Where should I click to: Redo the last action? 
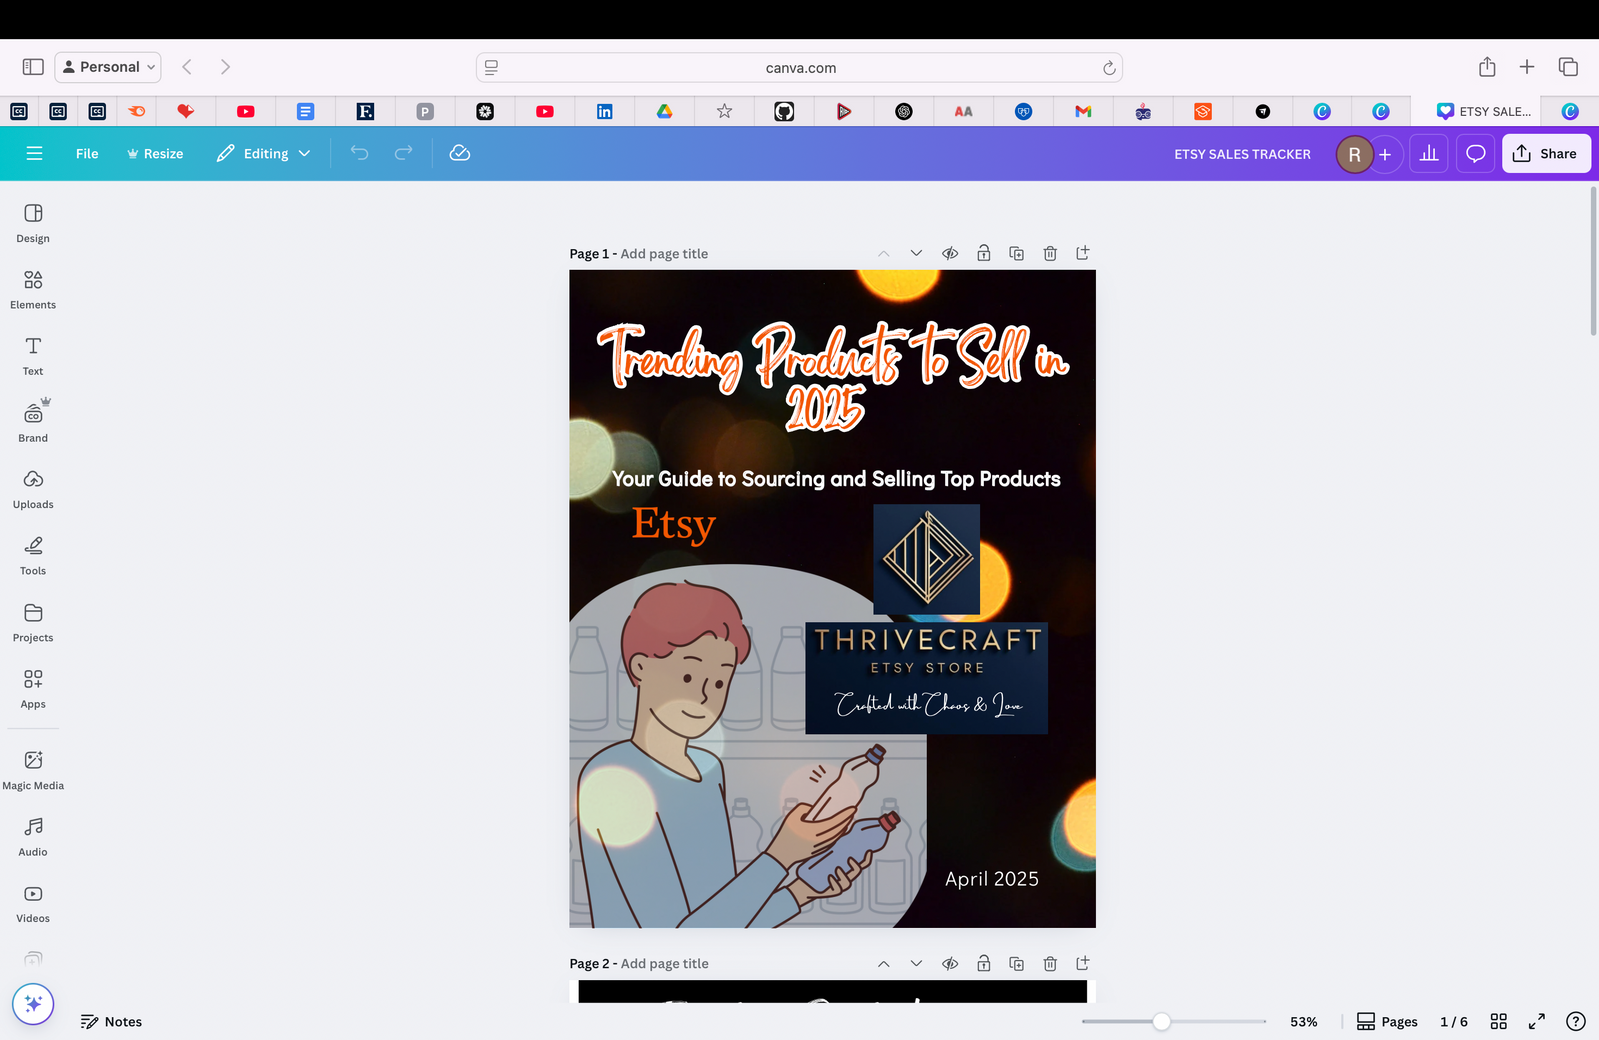(x=404, y=153)
